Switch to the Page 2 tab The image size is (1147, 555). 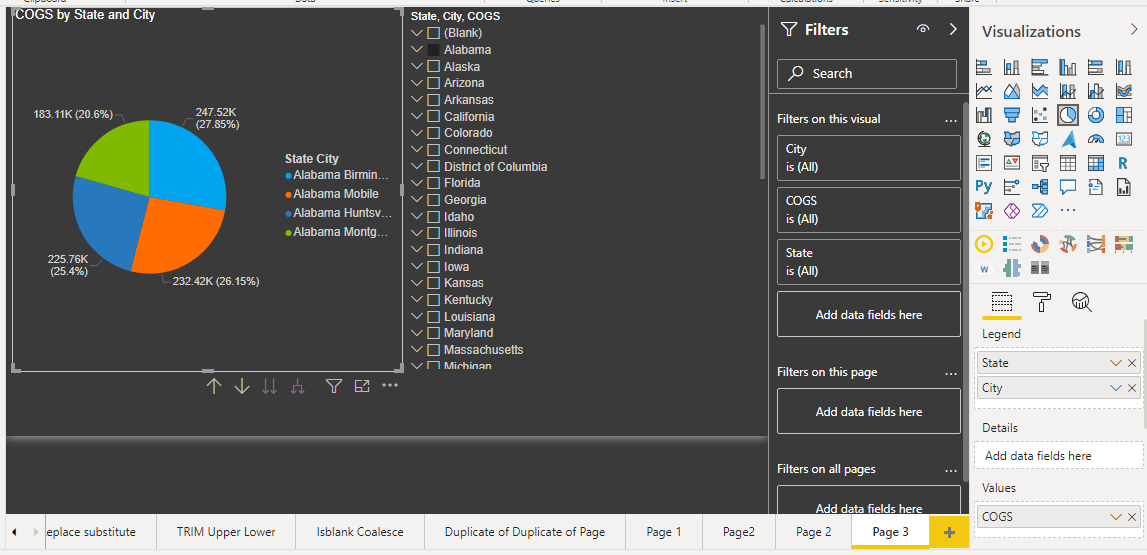(x=813, y=532)
